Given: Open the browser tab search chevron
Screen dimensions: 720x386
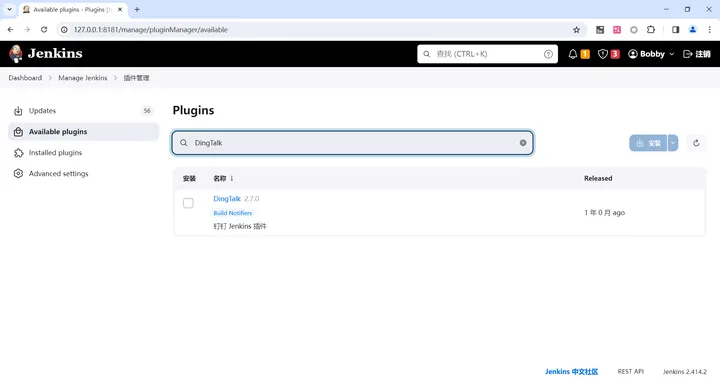Looking at the screenshot, I should [9, 9].
